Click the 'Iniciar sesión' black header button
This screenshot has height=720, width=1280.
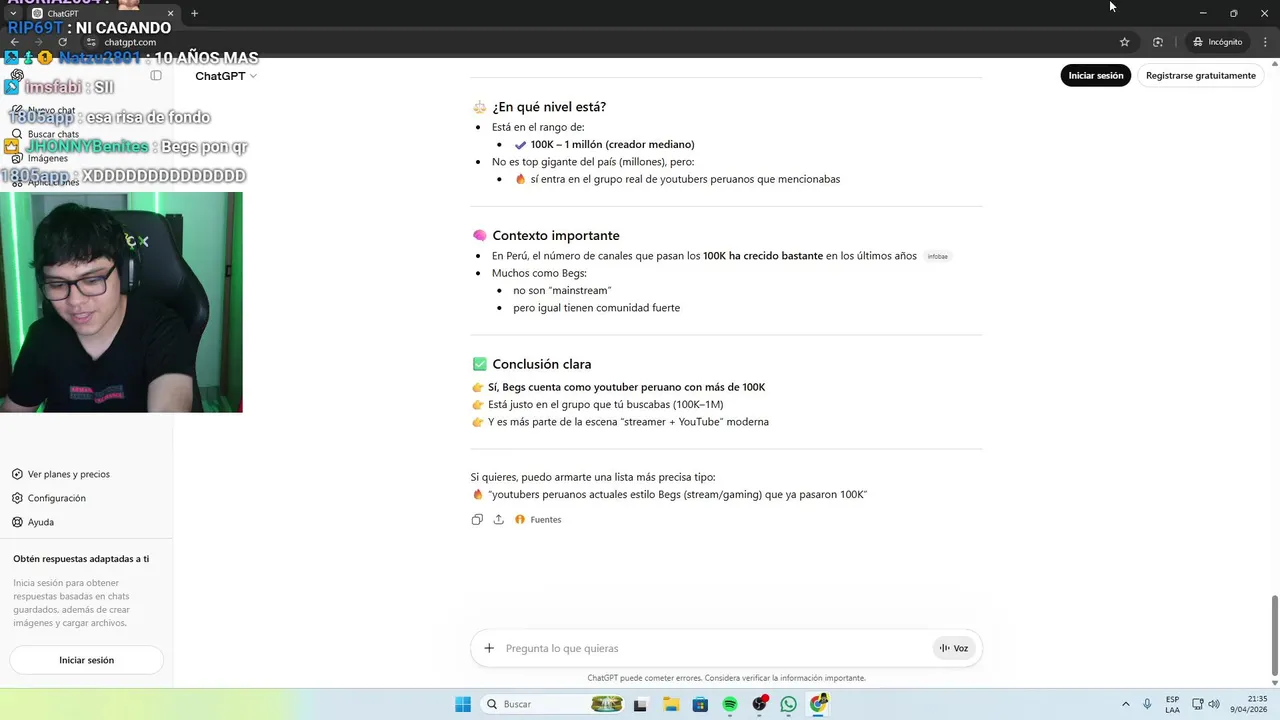pyautogui.click(x=1096, y=76)
